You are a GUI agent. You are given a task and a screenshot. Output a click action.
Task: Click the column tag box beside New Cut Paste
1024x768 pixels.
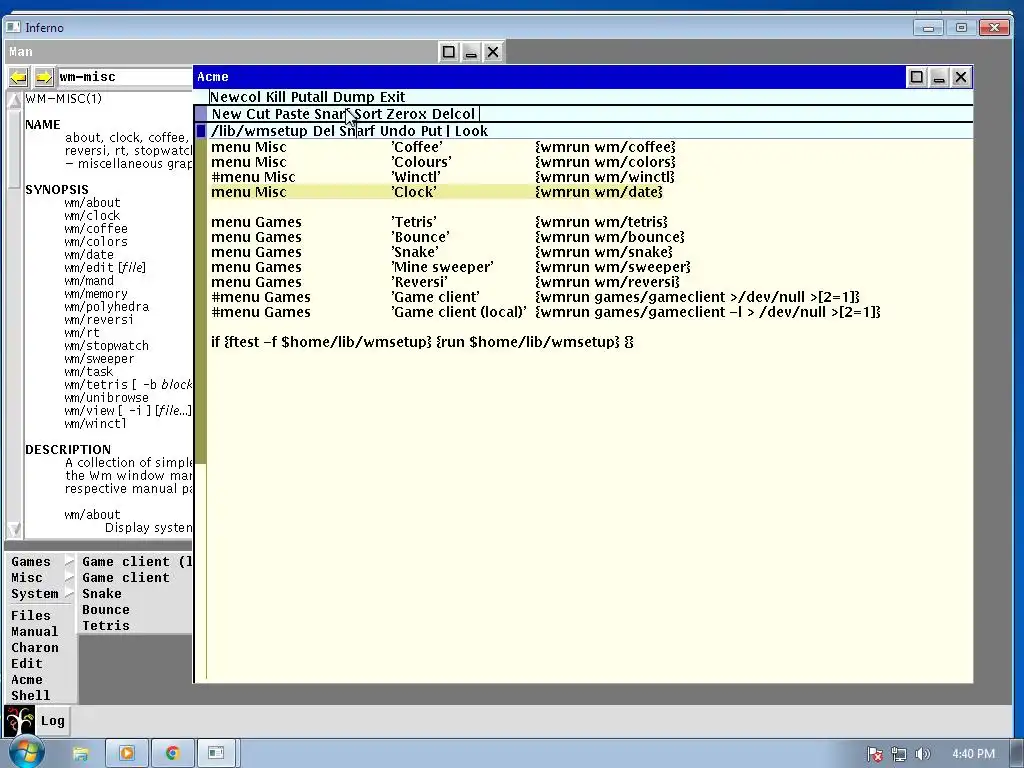(200, 114)
